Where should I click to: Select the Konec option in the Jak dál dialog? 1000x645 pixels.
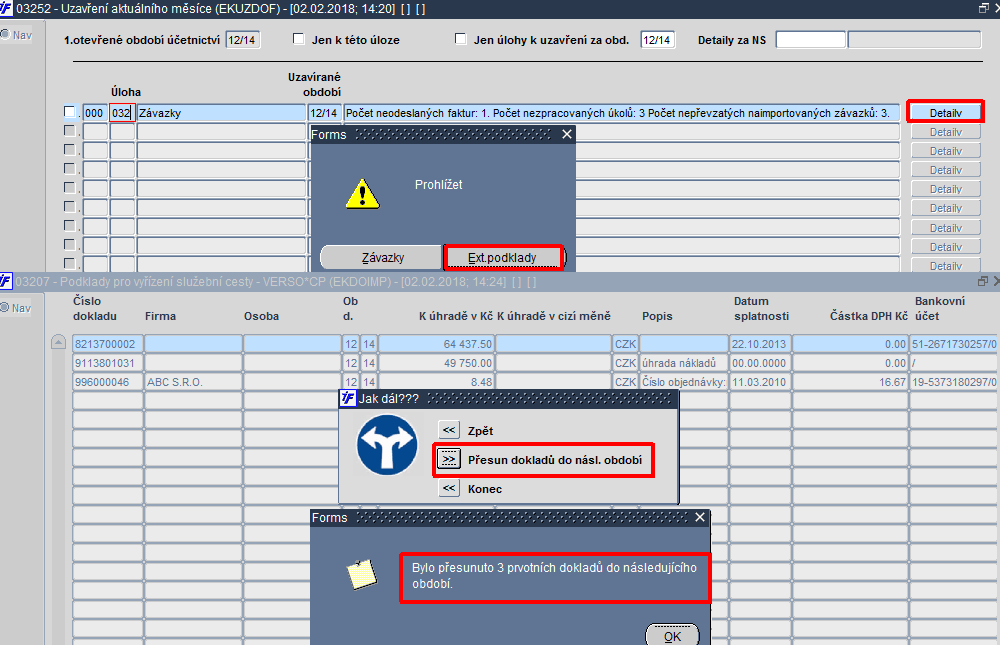485,489
